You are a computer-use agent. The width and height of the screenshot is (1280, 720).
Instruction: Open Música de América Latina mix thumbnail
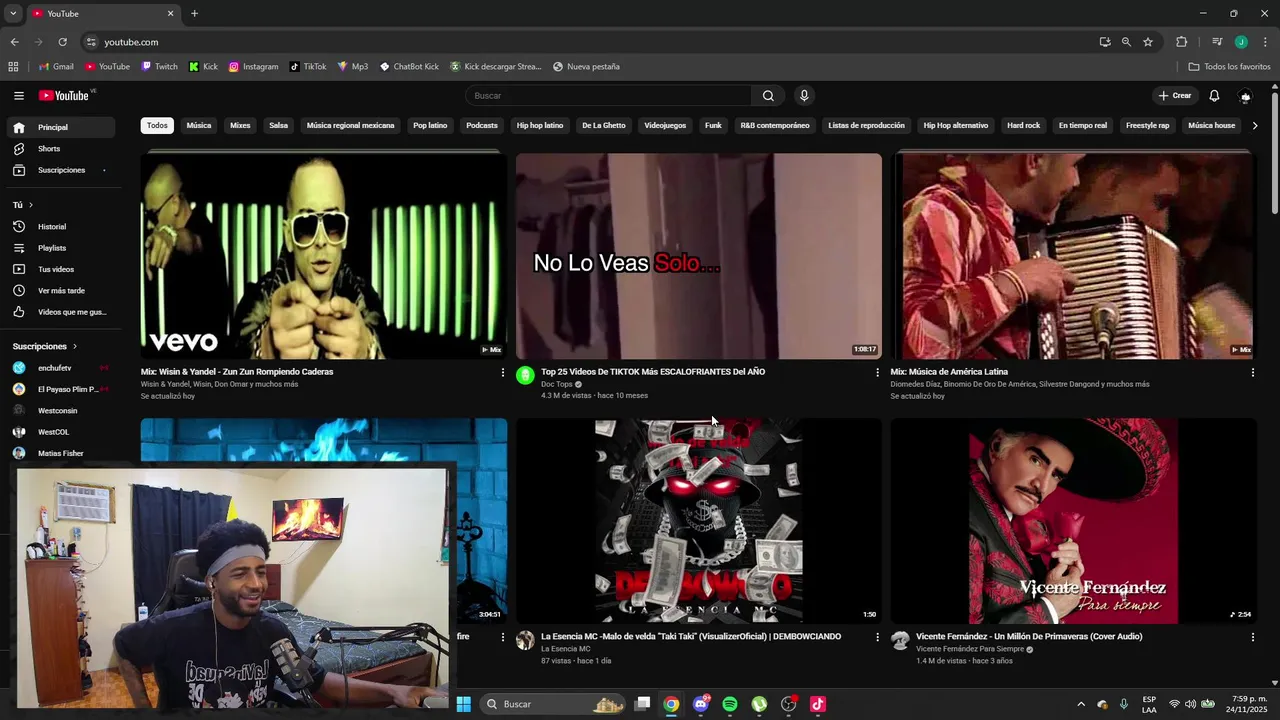tap(1072, 255)
